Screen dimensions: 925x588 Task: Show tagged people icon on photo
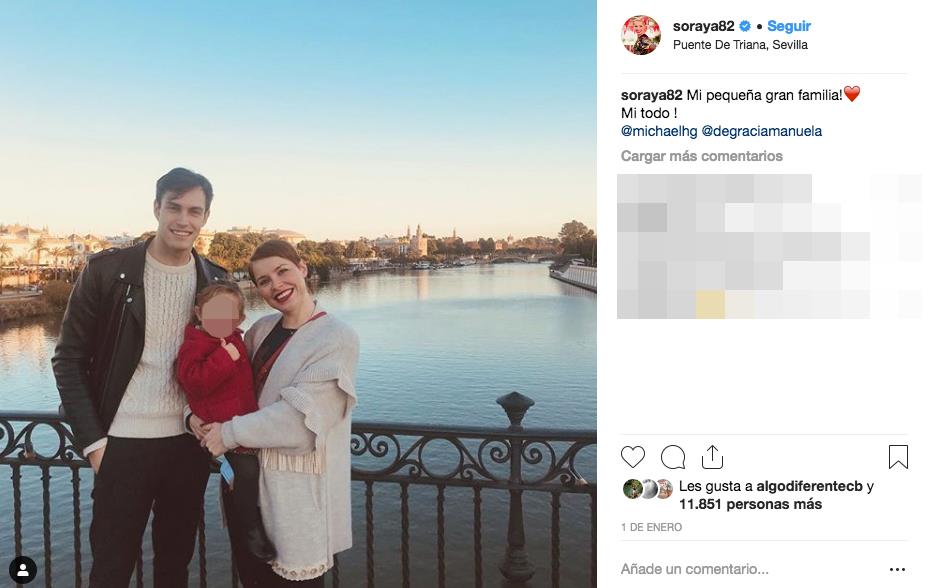pyautogui.click(x=22, y=570)
